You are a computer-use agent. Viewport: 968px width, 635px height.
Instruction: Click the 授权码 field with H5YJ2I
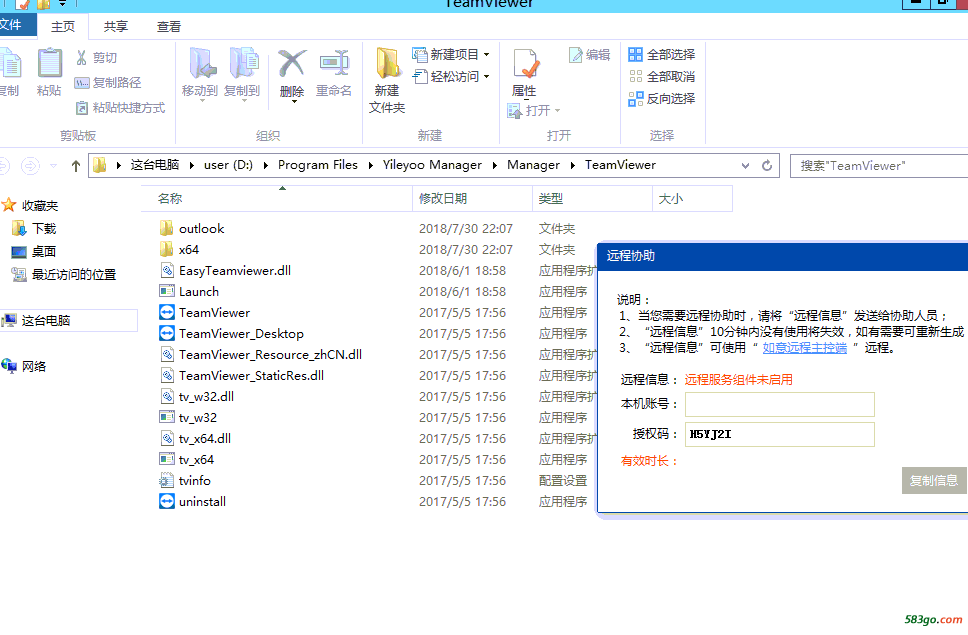780,434
